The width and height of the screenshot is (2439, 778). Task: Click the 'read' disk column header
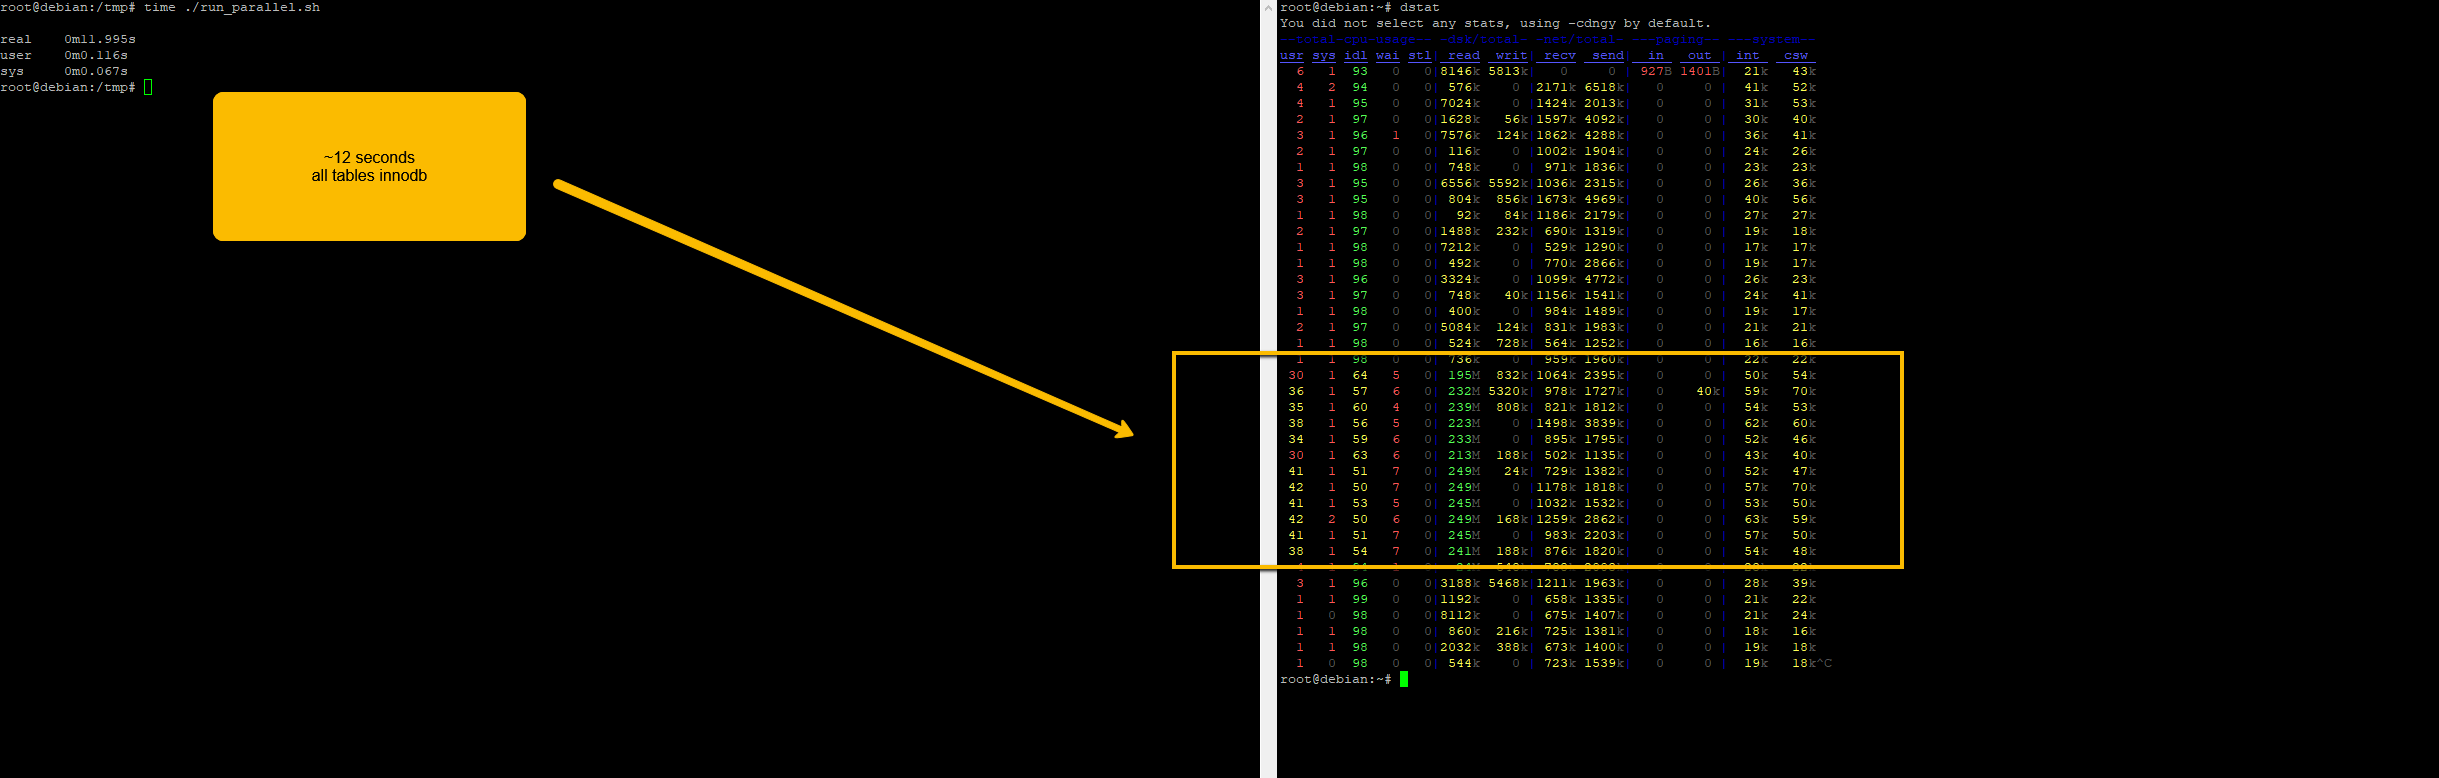pyautogui.click(x=1463, y=56)
